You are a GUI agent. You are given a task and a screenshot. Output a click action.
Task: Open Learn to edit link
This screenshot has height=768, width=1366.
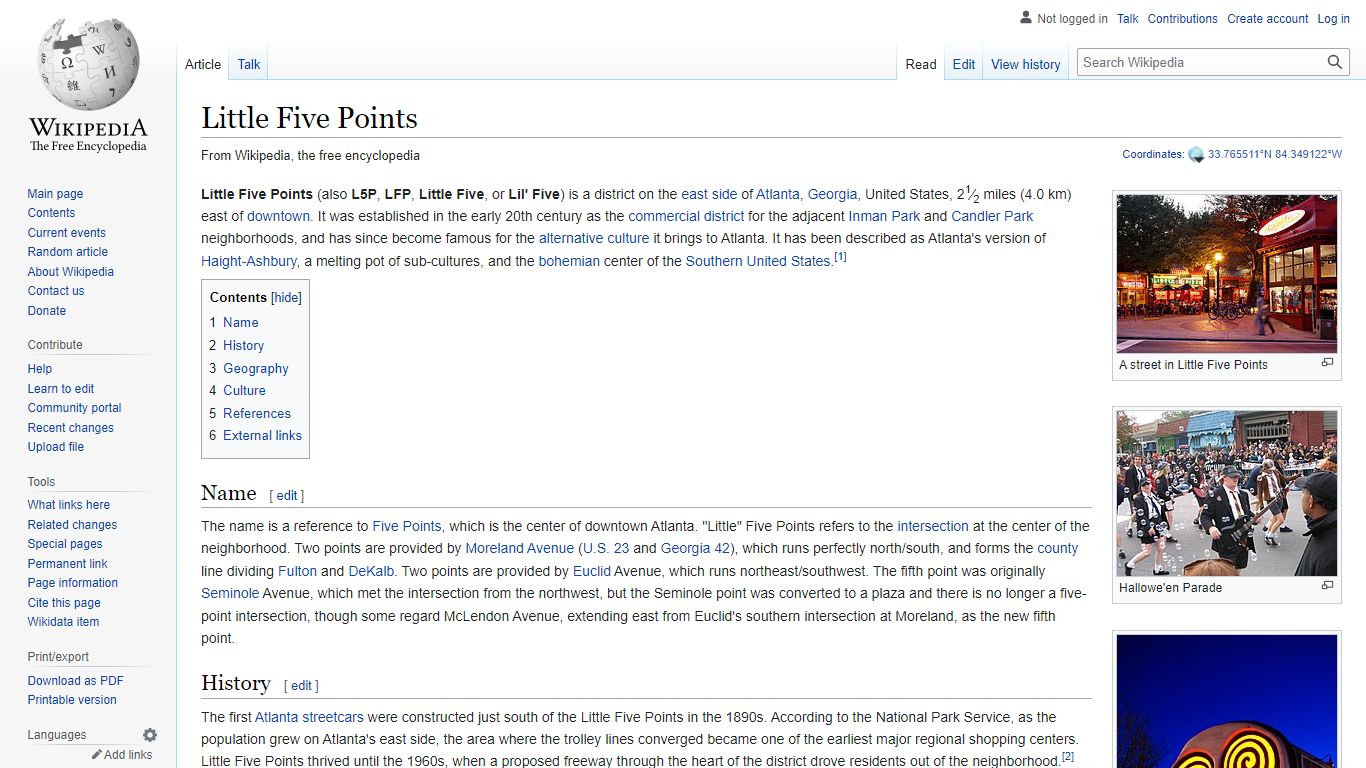click(61, 388)
